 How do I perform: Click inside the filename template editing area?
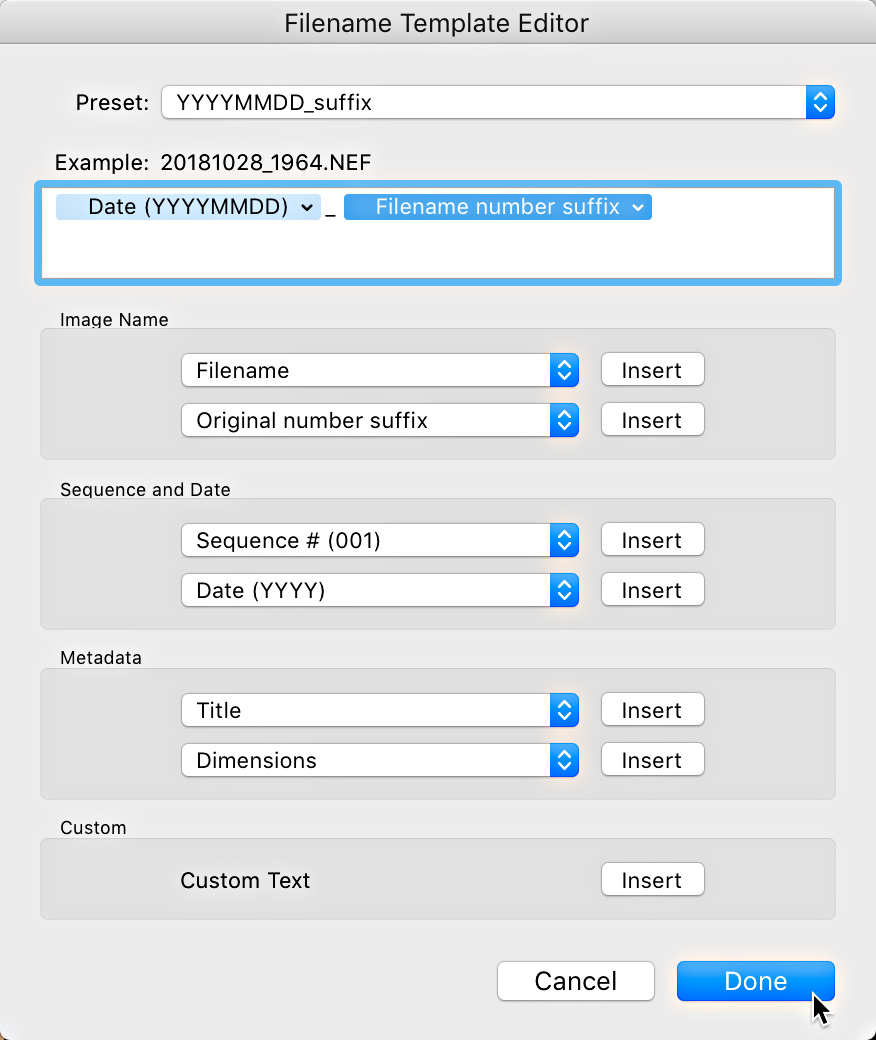click(x=437, y=250)
